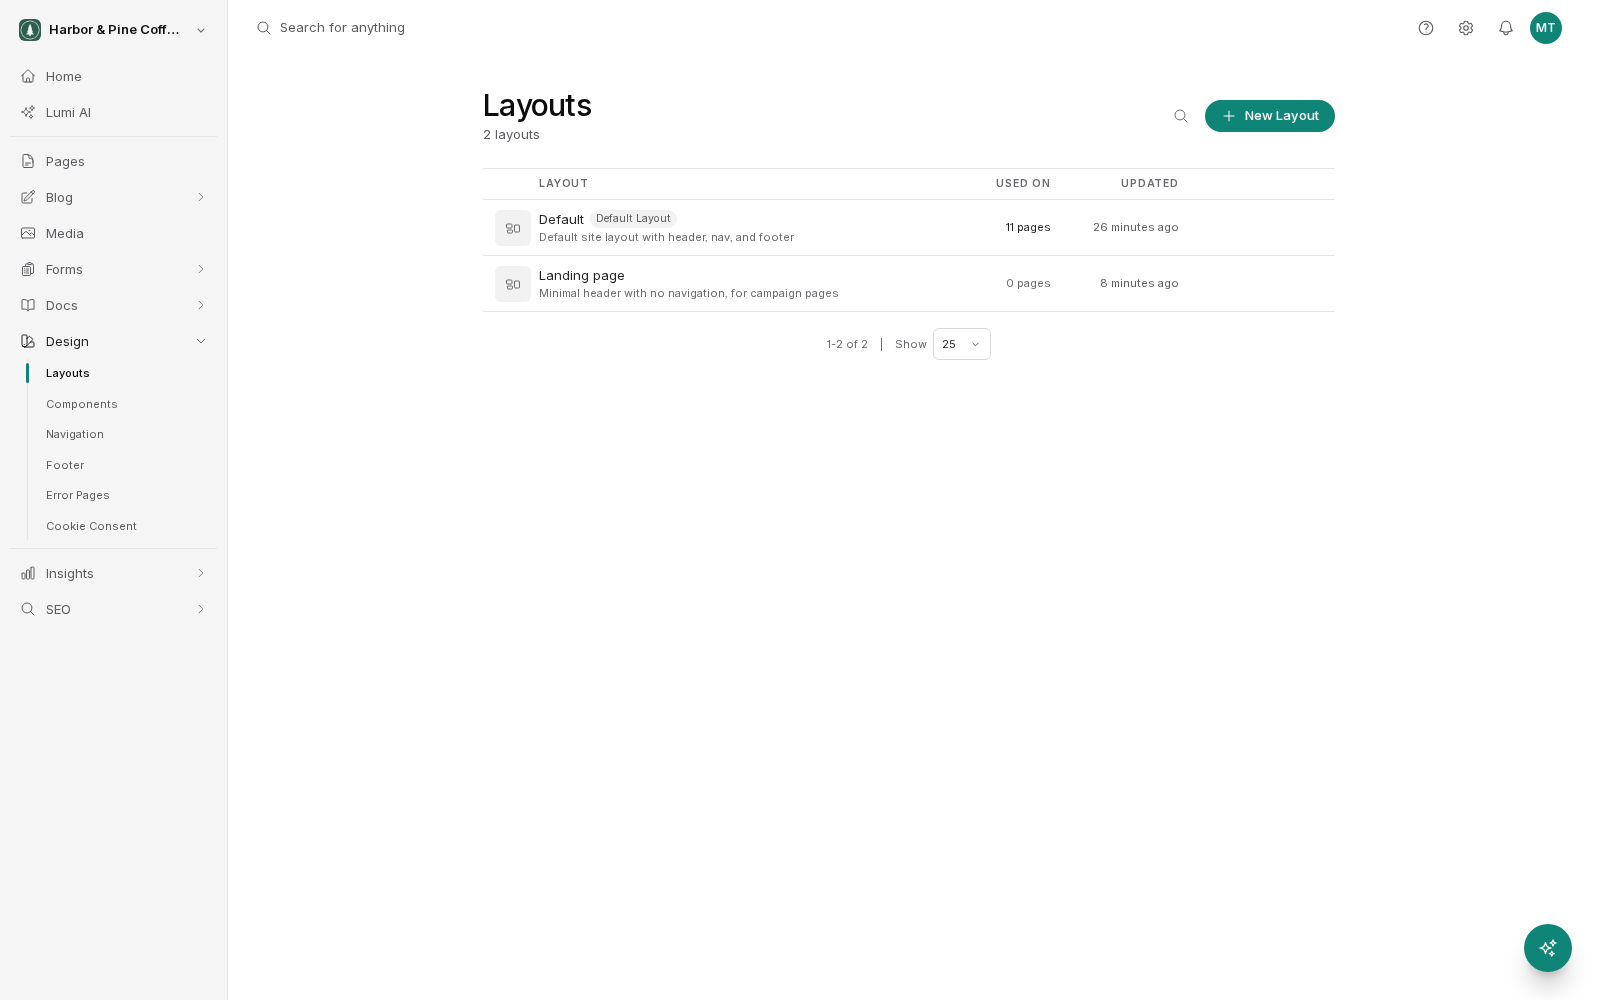Click the Search for anything field

tap(342, 28)
